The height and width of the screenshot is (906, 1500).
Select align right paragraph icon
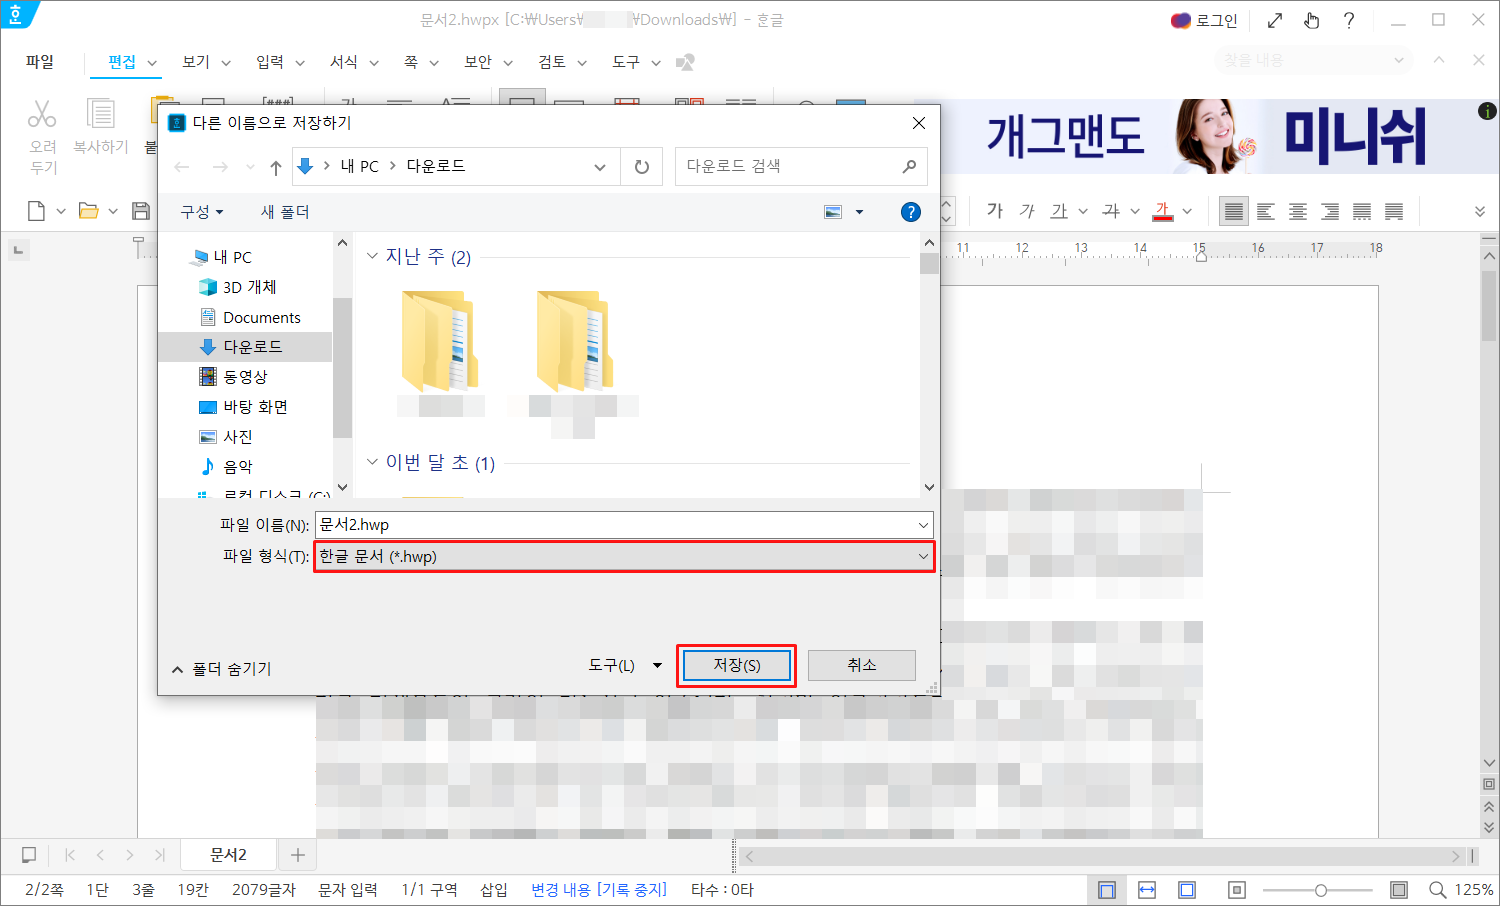1330,211
